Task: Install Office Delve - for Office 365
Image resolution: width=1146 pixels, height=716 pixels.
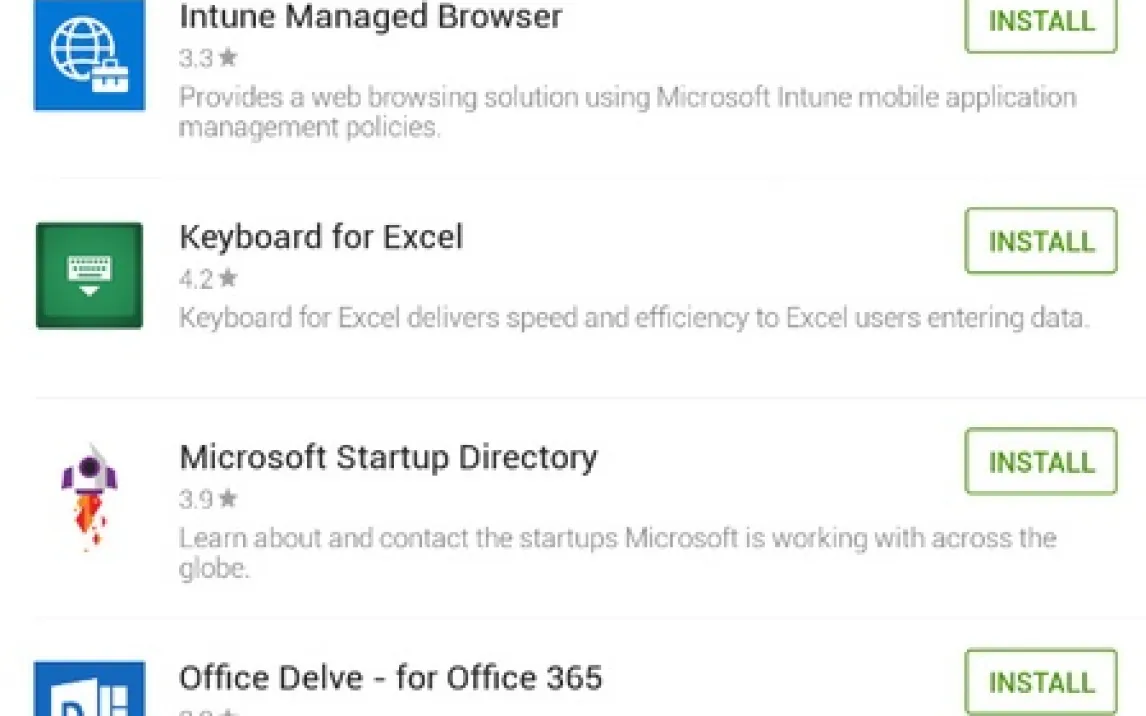Action: (1040, 682)
